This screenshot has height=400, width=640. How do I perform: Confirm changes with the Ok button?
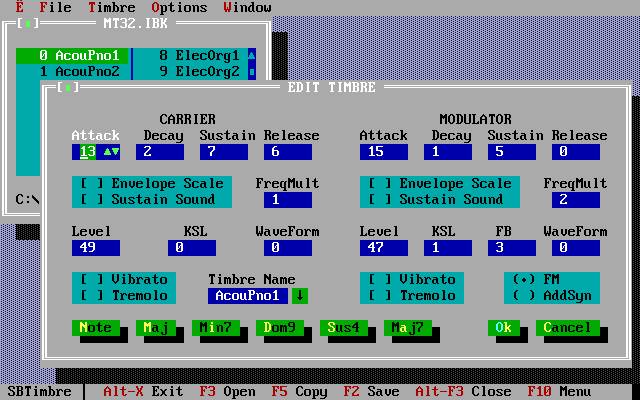point(504,328)
